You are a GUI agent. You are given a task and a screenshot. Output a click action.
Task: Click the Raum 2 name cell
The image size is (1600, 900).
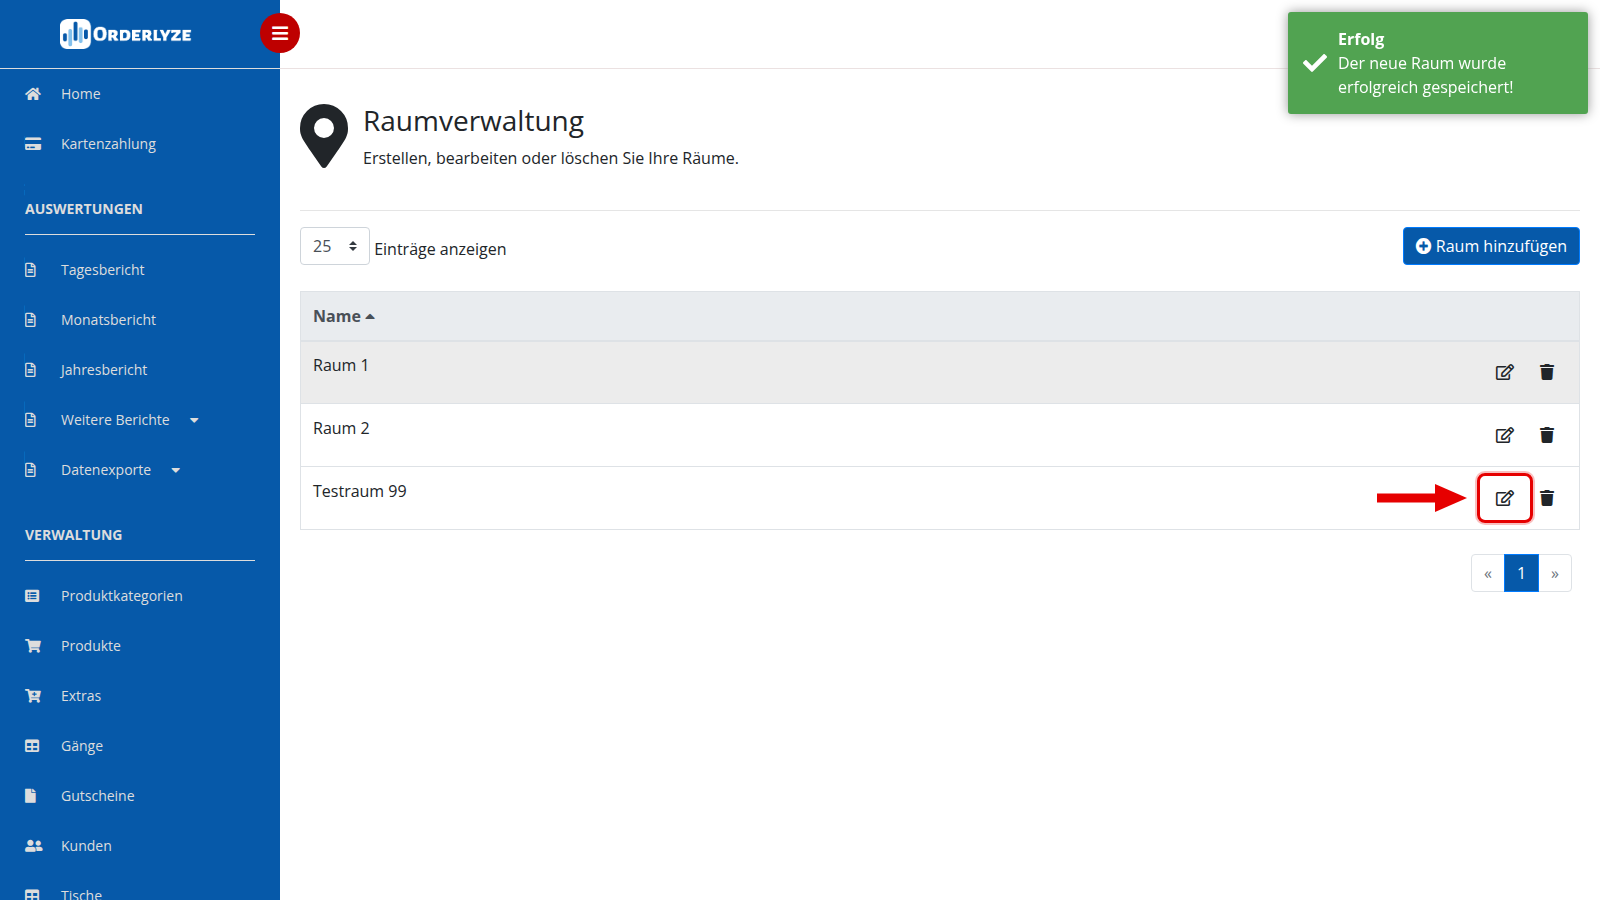[341, 429]
